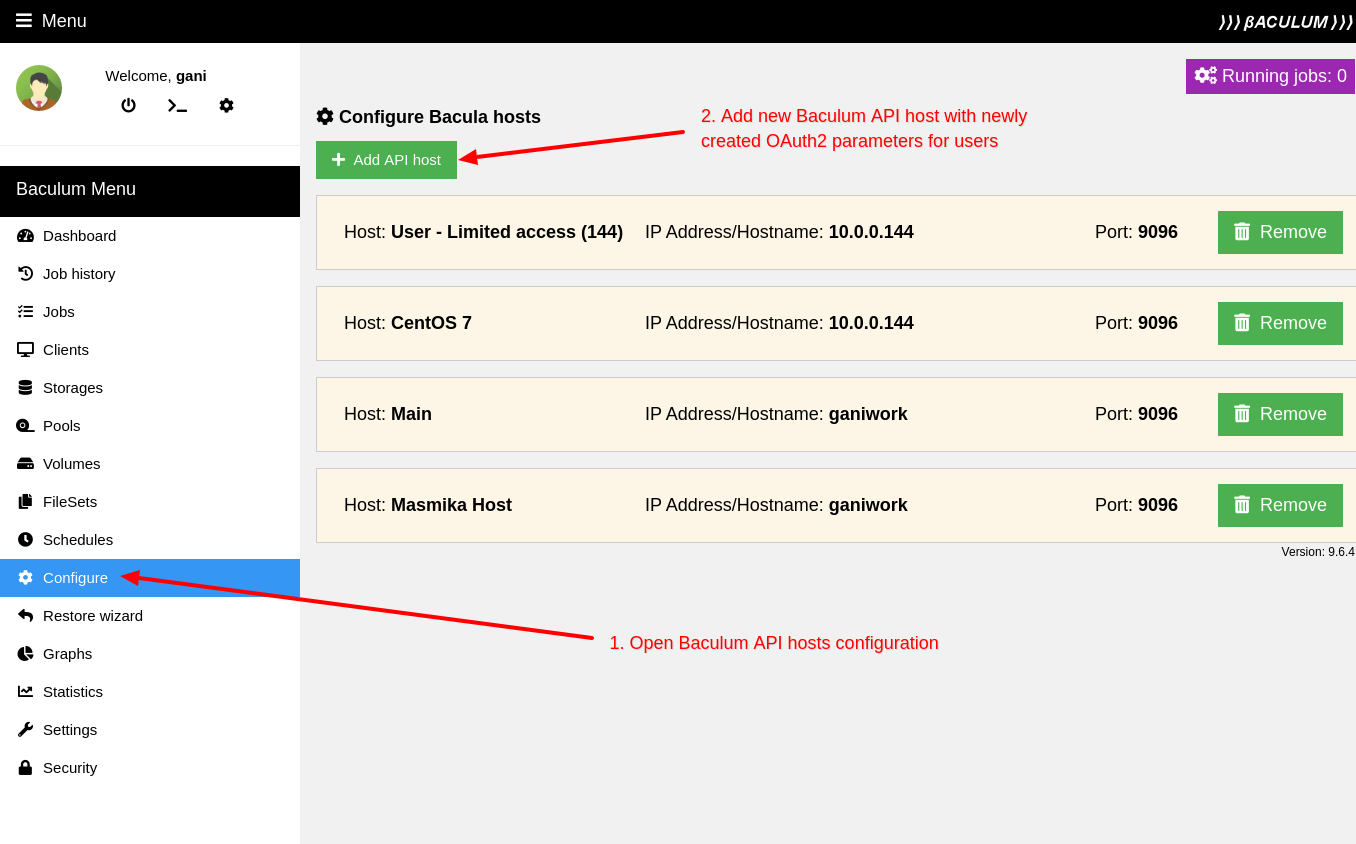This screenshot has width=1356, height=844.
Task: Select the Configure Bacula hosts heading
Action: [x=428, y=117]
